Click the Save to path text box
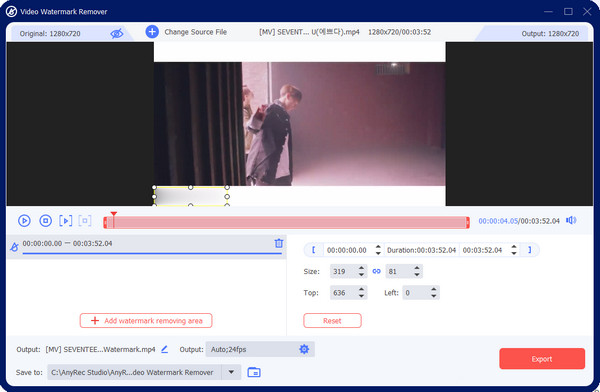 (134, 372)
